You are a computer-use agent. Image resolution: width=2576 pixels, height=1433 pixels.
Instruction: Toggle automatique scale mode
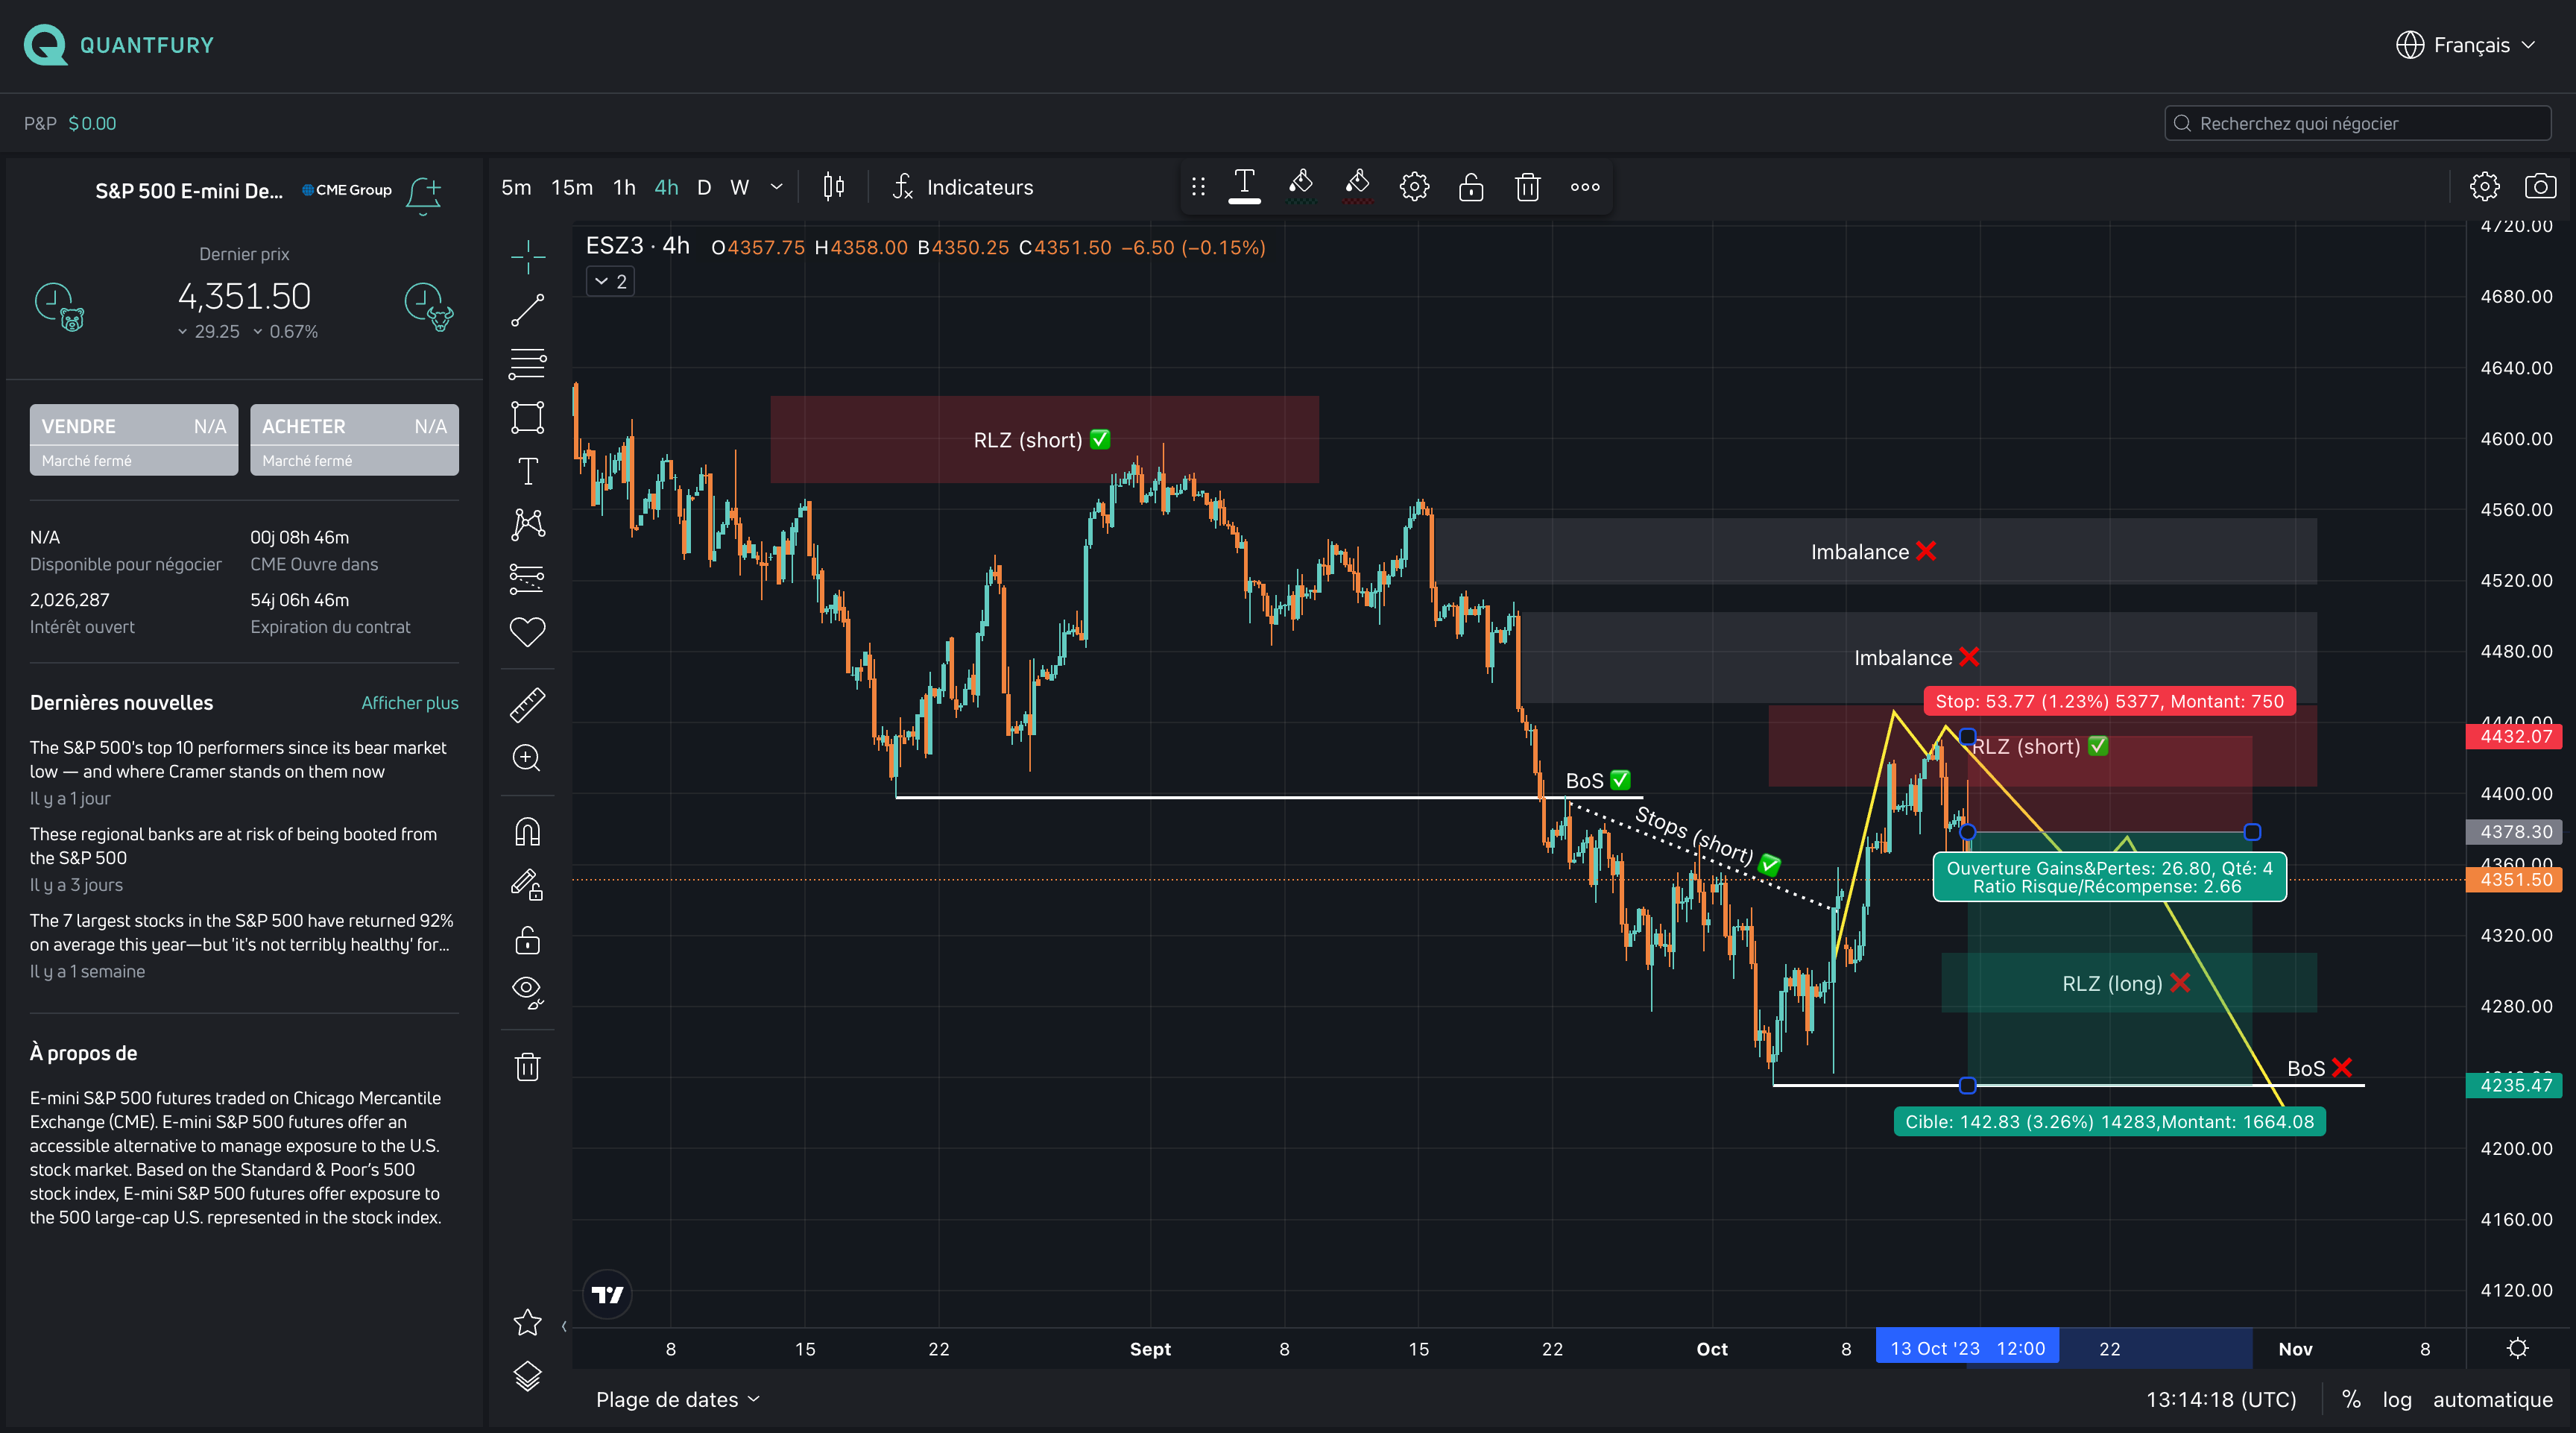2492,1400
